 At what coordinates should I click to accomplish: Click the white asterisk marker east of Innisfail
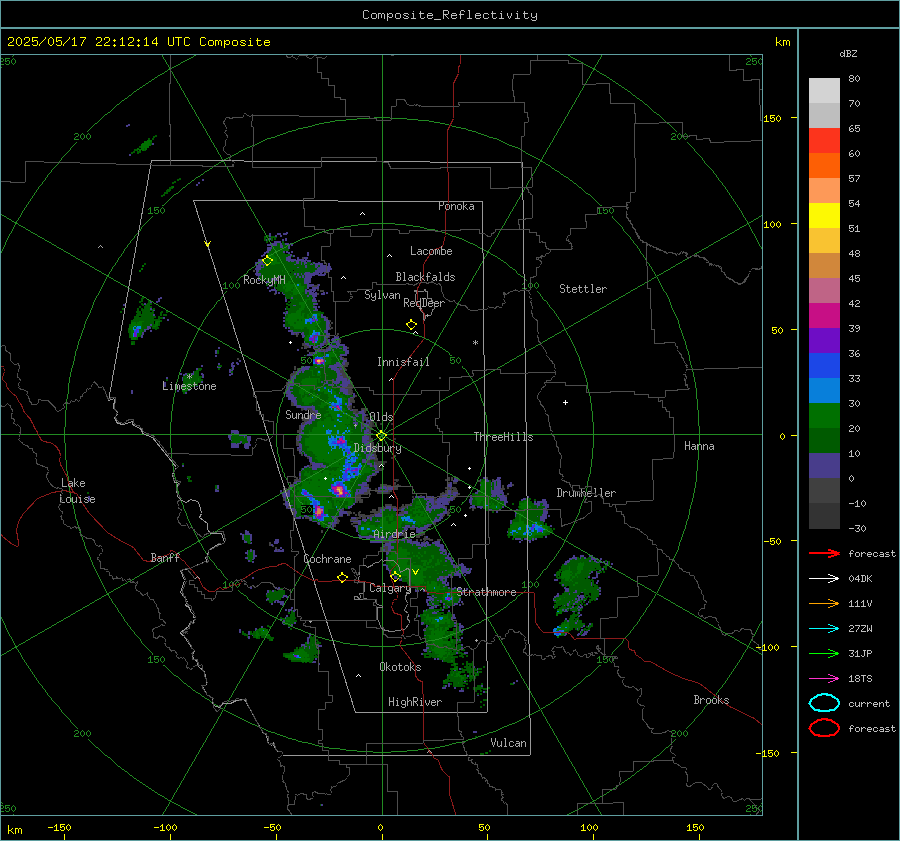tap(475, 343)
